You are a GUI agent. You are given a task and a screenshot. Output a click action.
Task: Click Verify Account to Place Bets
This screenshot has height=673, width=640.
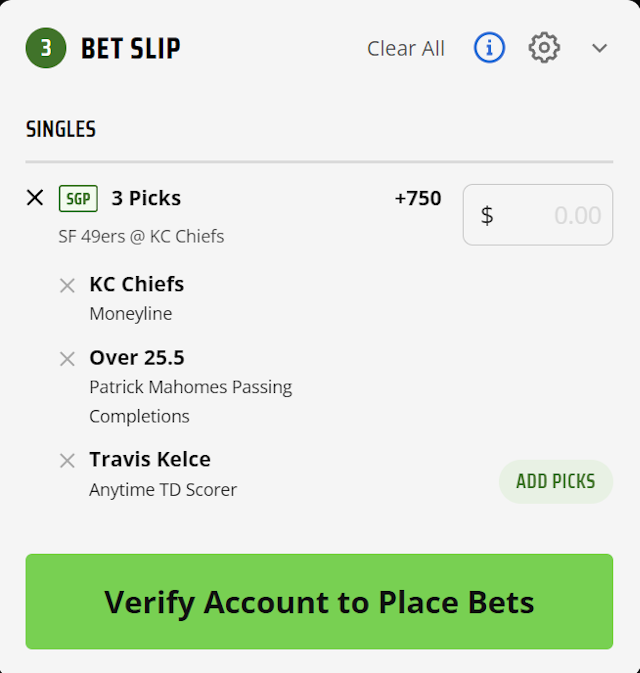[319, 602]
